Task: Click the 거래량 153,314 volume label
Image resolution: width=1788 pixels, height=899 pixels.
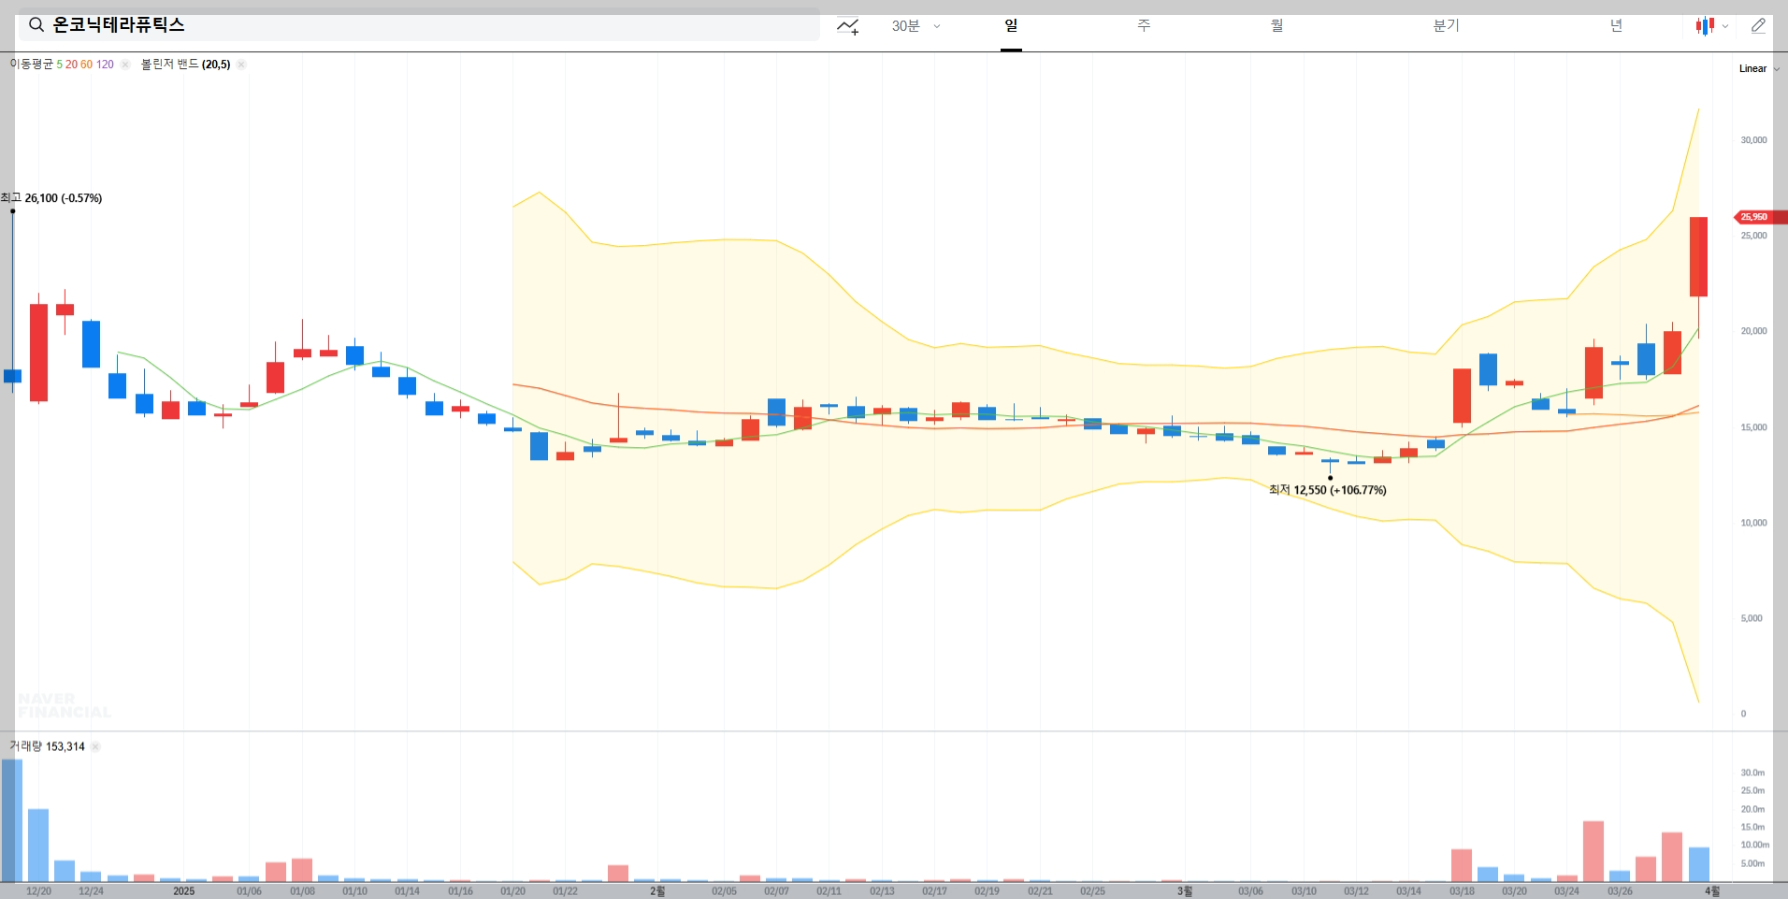Action: 47,747
